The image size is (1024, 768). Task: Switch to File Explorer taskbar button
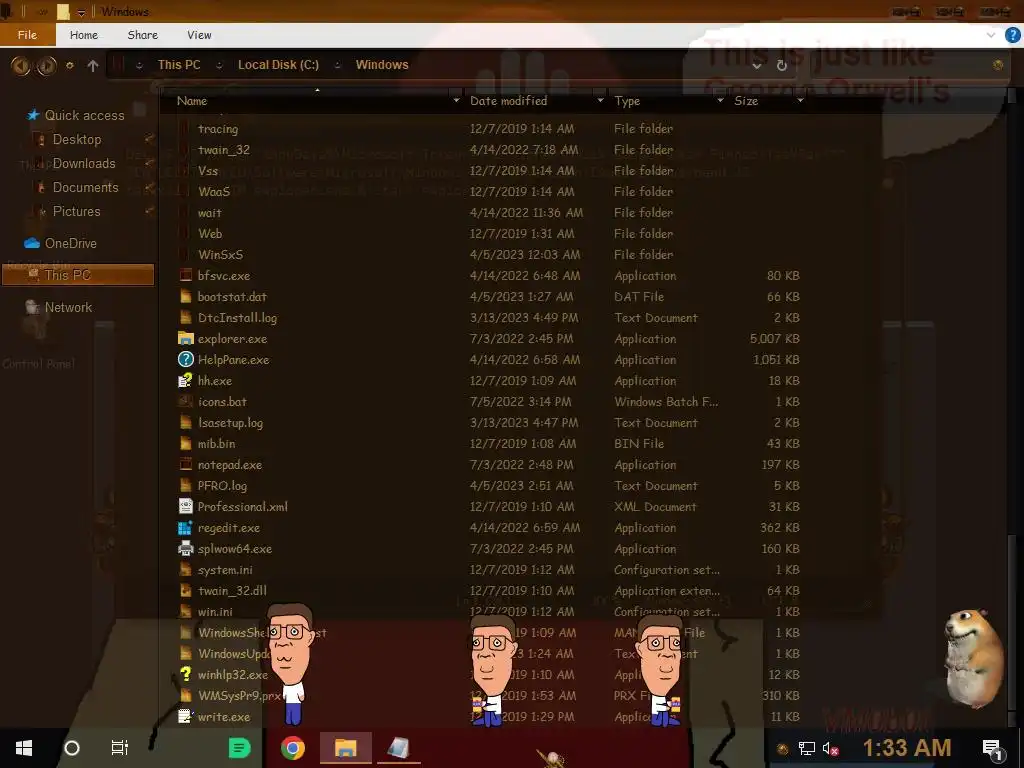(345, 748)
